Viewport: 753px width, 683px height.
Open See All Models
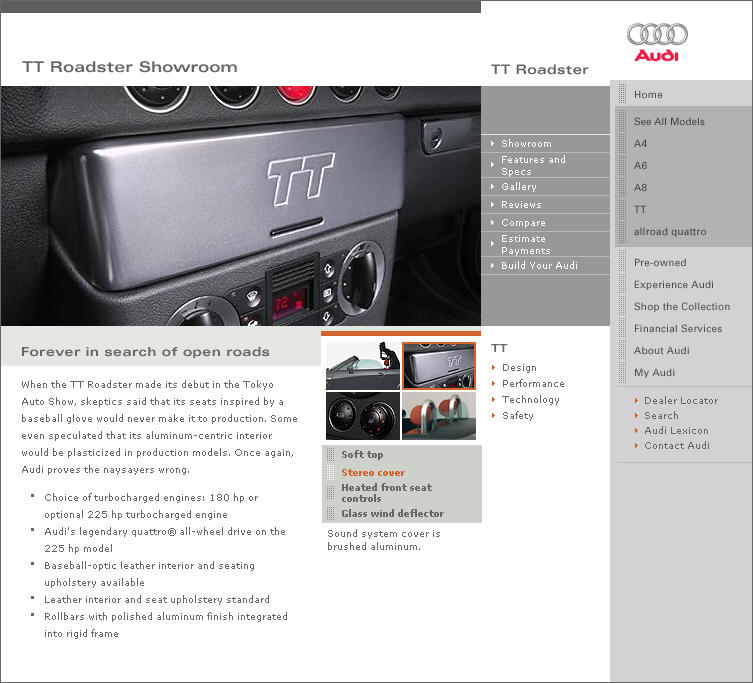click(669, 122)
